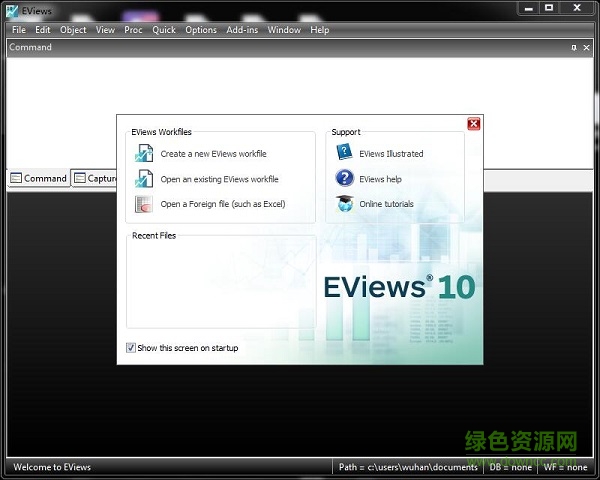Click the Open an existing EViews workfile icon
The height and width of the screenshot is (480, 600).
click(x=144, y=179)
